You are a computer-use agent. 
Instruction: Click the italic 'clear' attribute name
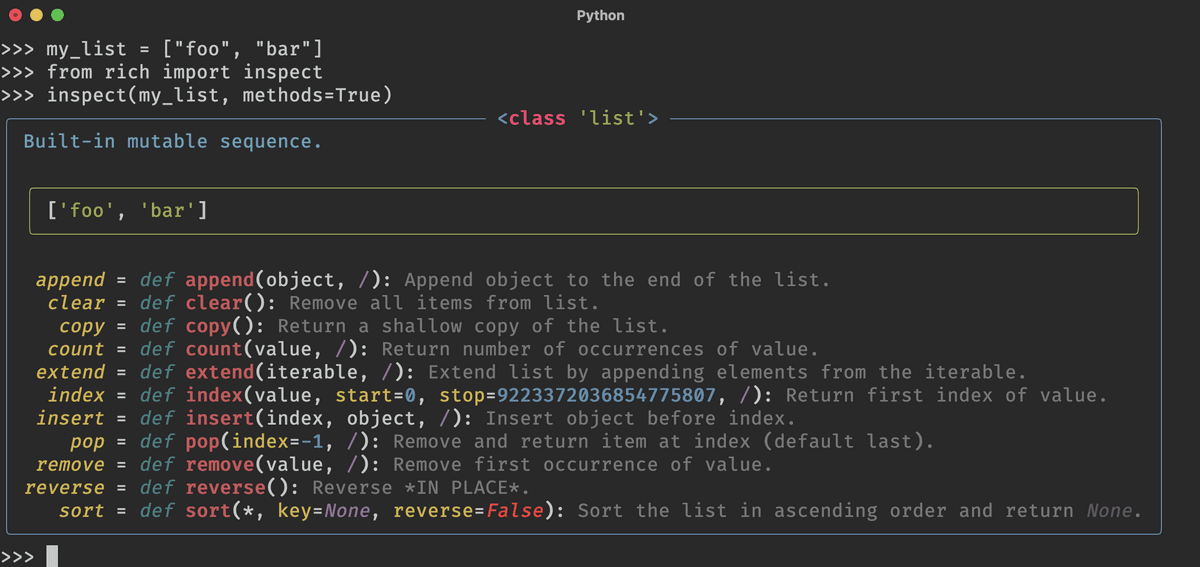[x=76, y=303]
